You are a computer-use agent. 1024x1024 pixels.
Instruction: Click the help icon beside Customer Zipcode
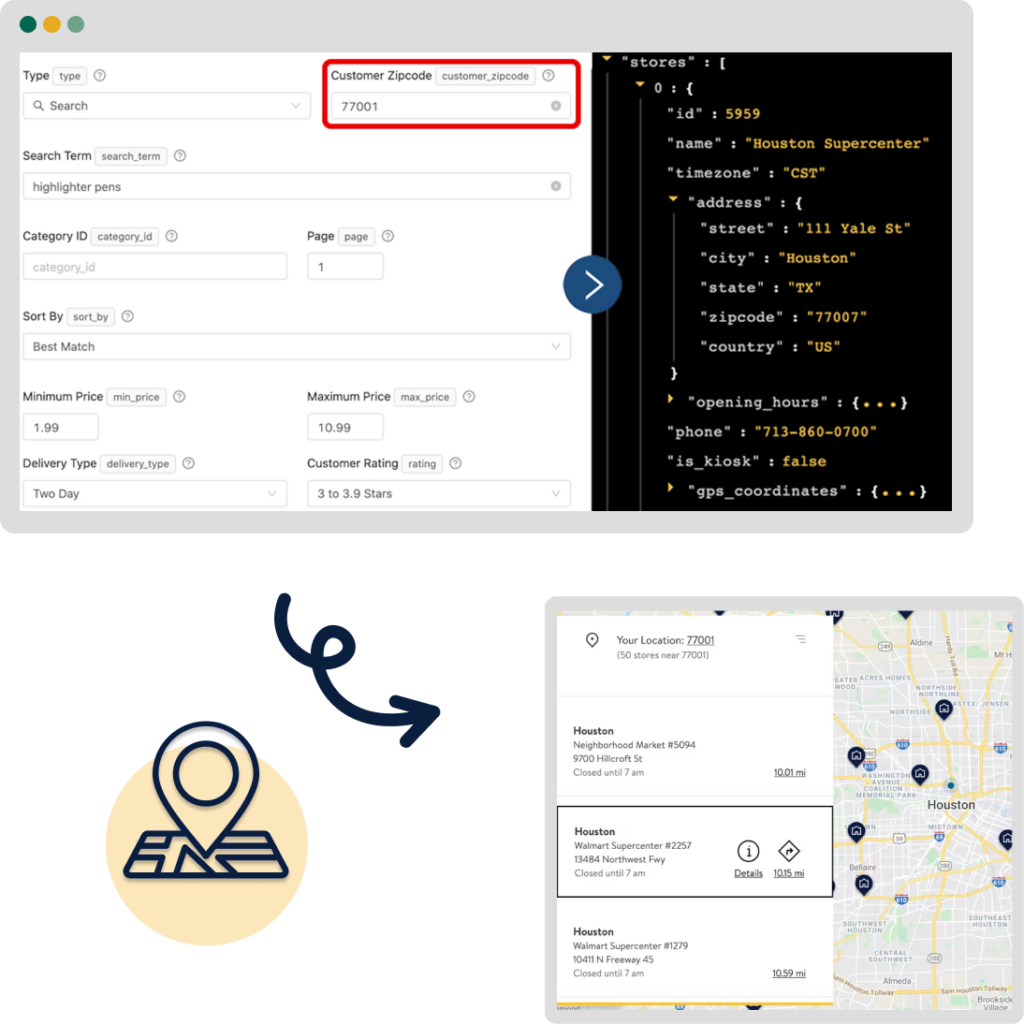tap(549, 75)
